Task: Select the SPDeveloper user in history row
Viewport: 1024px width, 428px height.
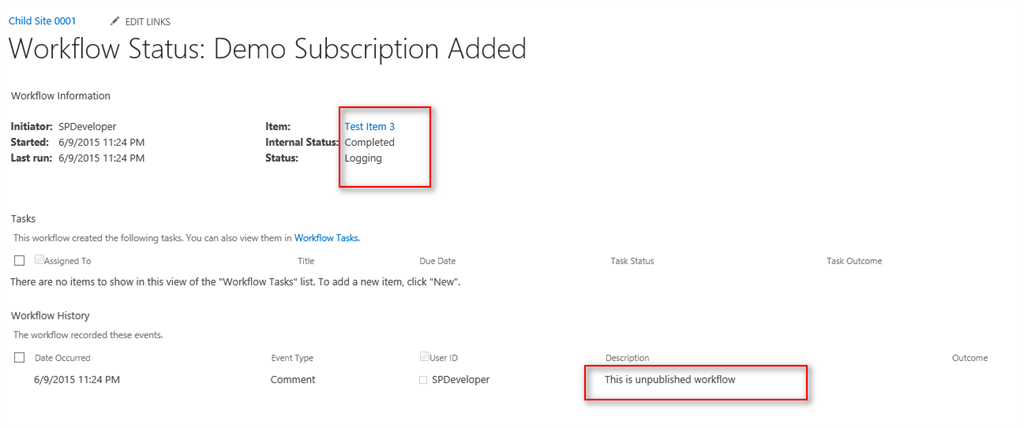Action: tap(461, 380)
